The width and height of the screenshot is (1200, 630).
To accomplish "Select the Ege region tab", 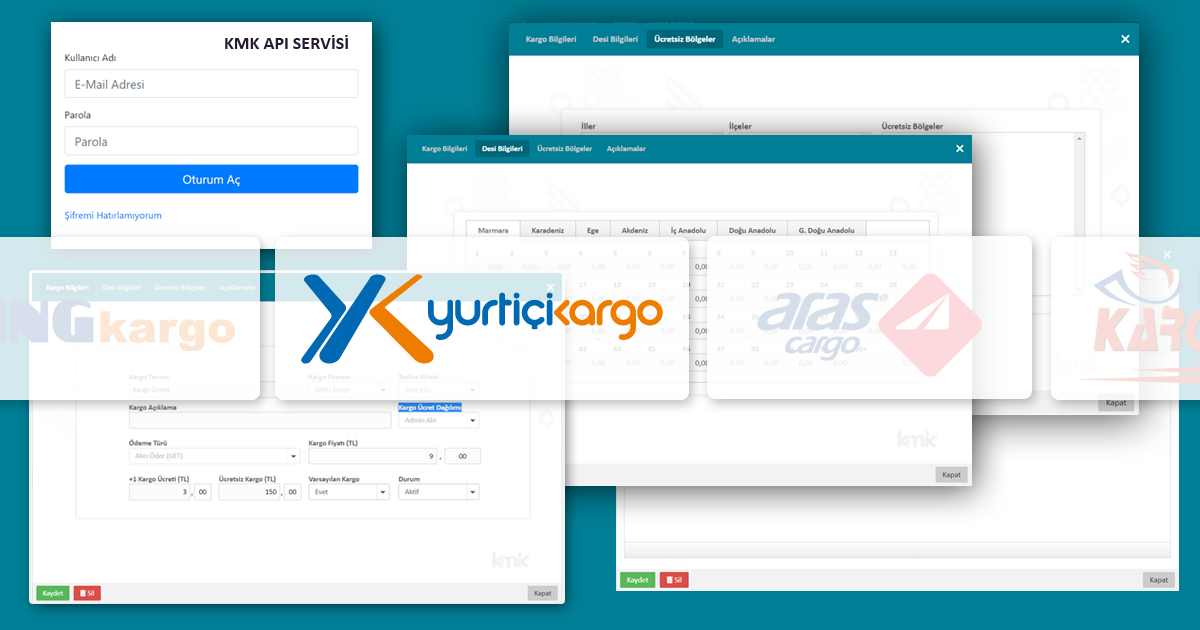I will [x=593, y=230].
